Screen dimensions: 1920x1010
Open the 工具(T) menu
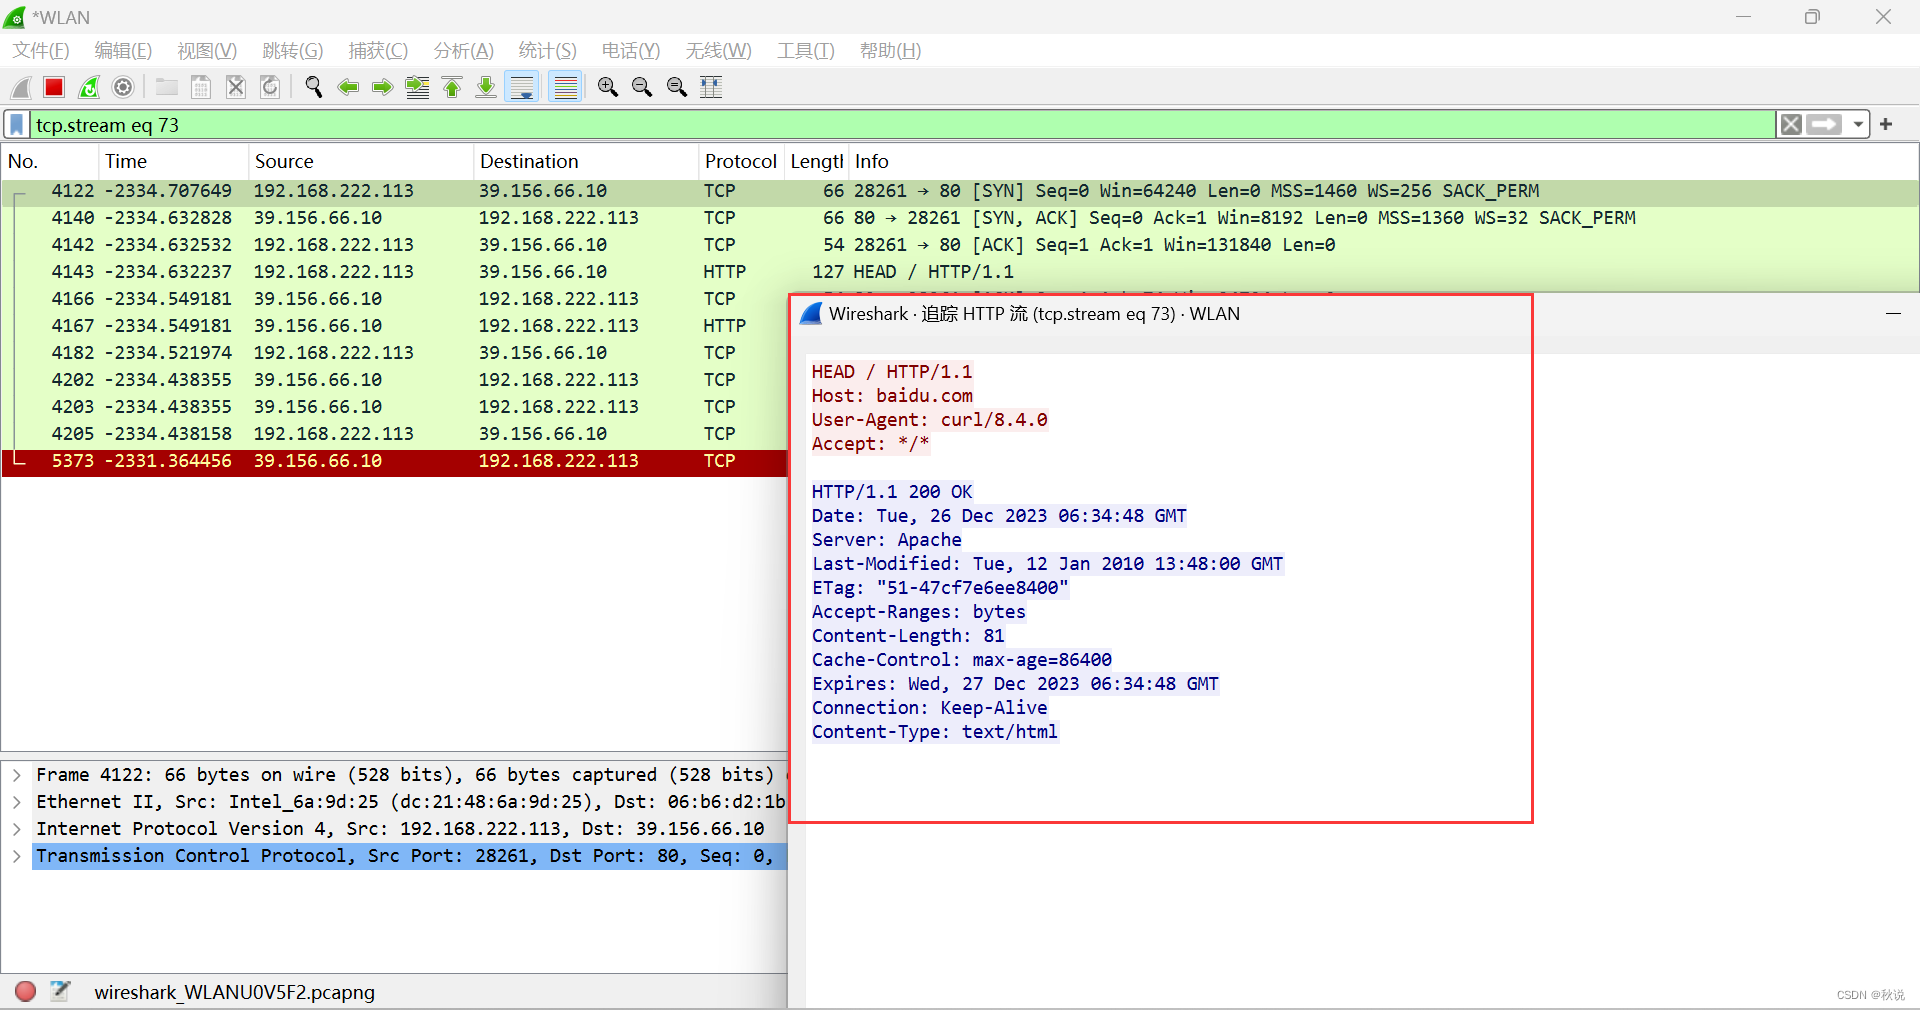[806, 51]
